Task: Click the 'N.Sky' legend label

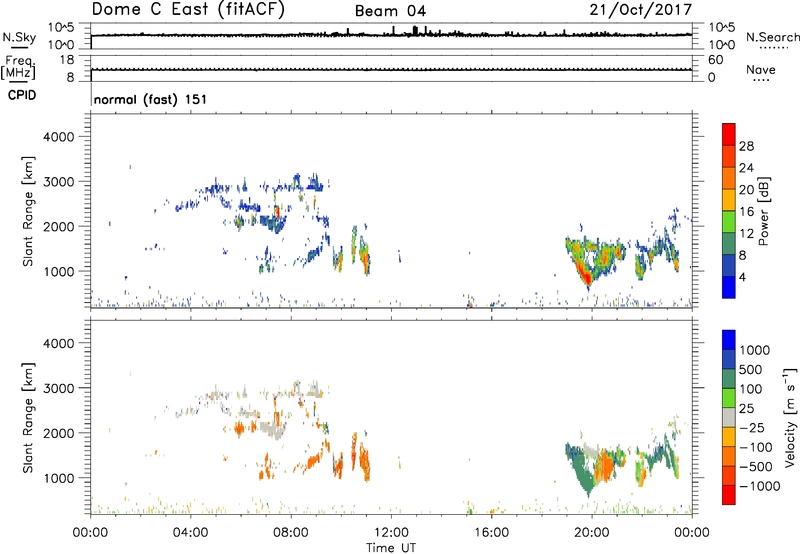Action: (x=19, y=37)
